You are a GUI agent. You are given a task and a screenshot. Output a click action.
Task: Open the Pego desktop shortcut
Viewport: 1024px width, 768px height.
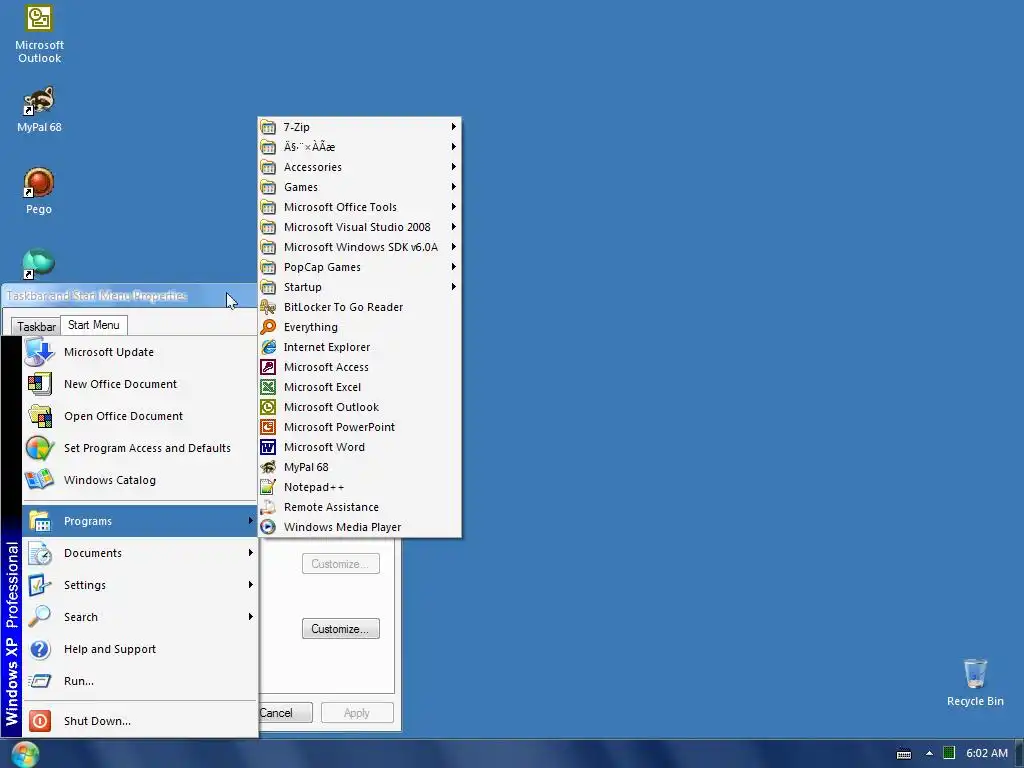(39, 191)
